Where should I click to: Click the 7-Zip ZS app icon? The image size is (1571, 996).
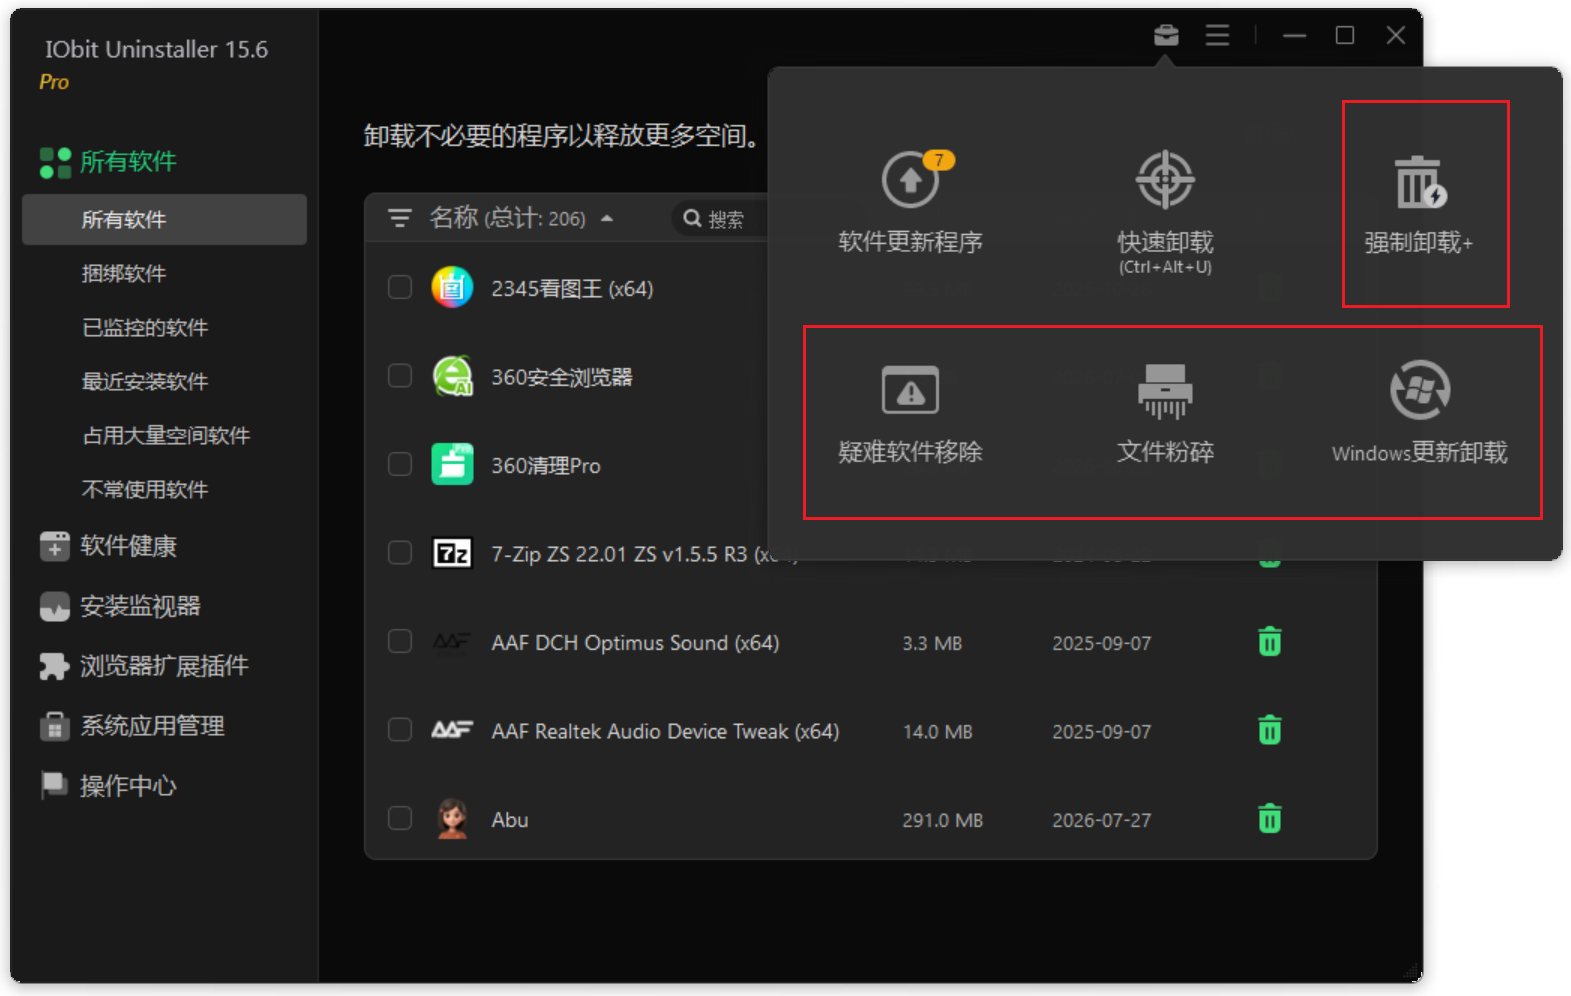(x=452, y=553)
